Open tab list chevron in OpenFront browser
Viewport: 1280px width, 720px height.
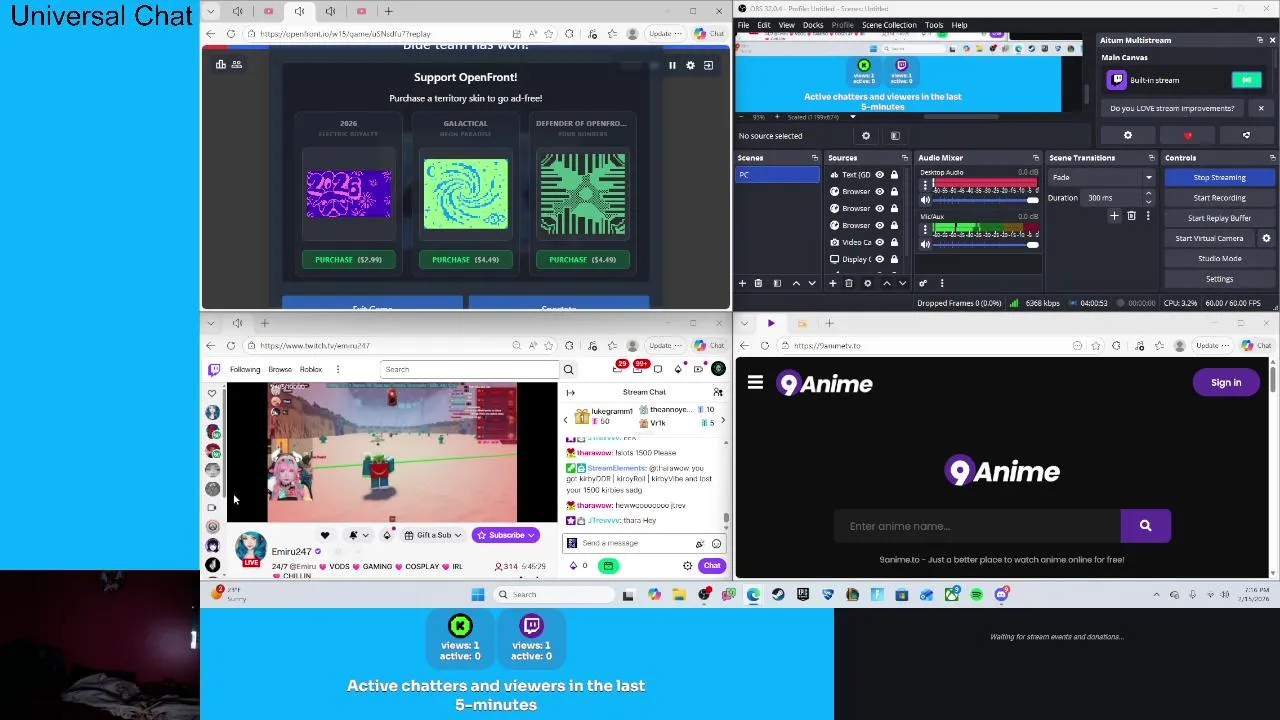[x=211, y=11]
